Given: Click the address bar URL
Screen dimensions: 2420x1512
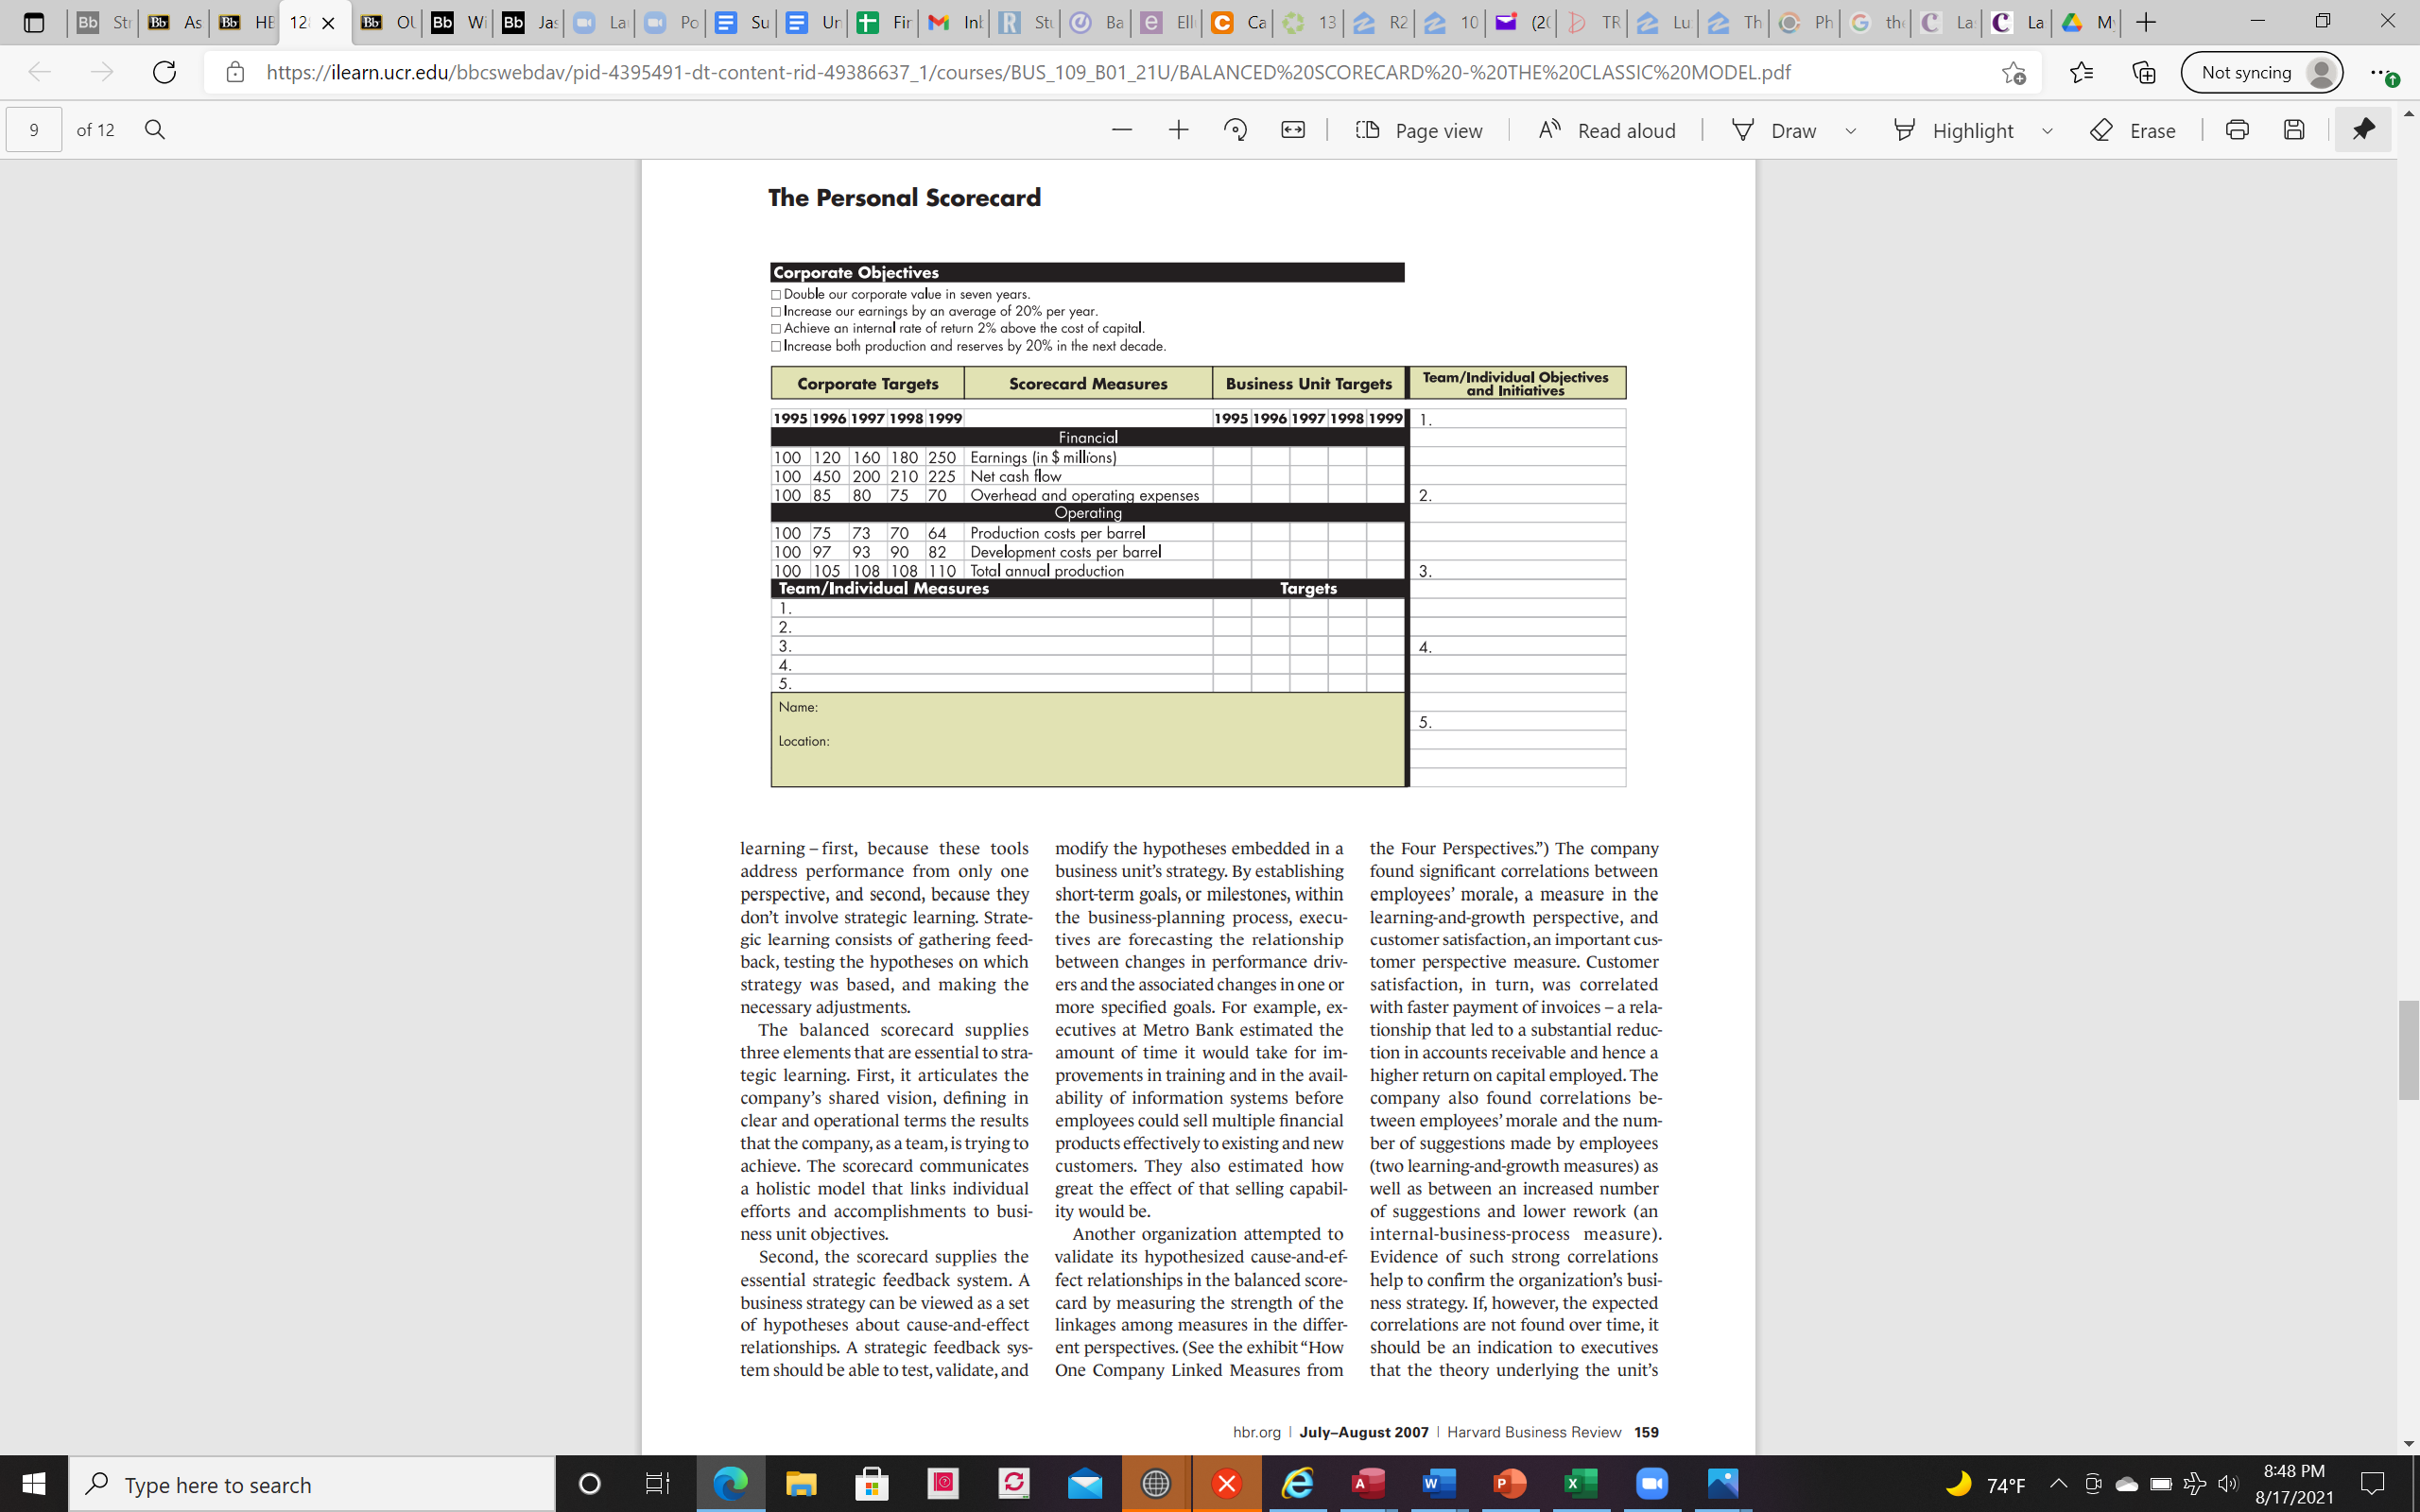Looking at the screenshot, I should [1028, 72].
